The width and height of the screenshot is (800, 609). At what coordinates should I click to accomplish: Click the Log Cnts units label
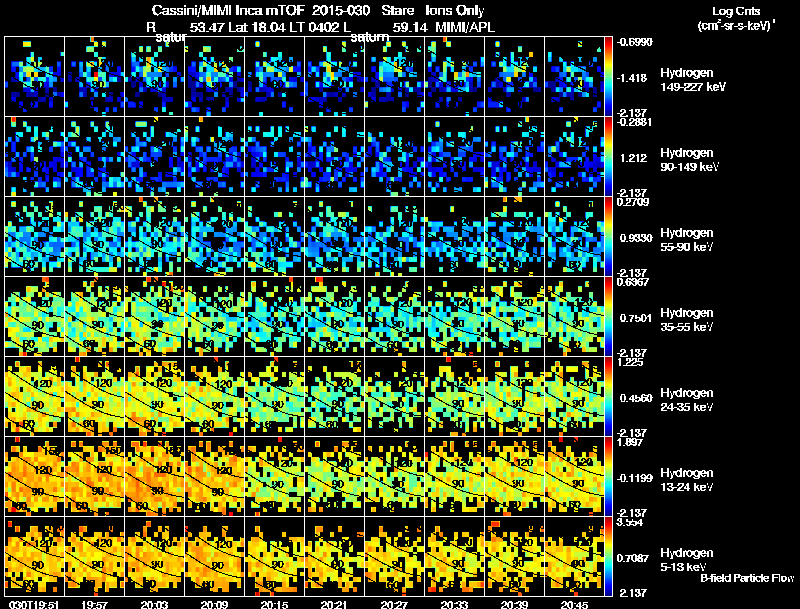click(x=736, y=18)
